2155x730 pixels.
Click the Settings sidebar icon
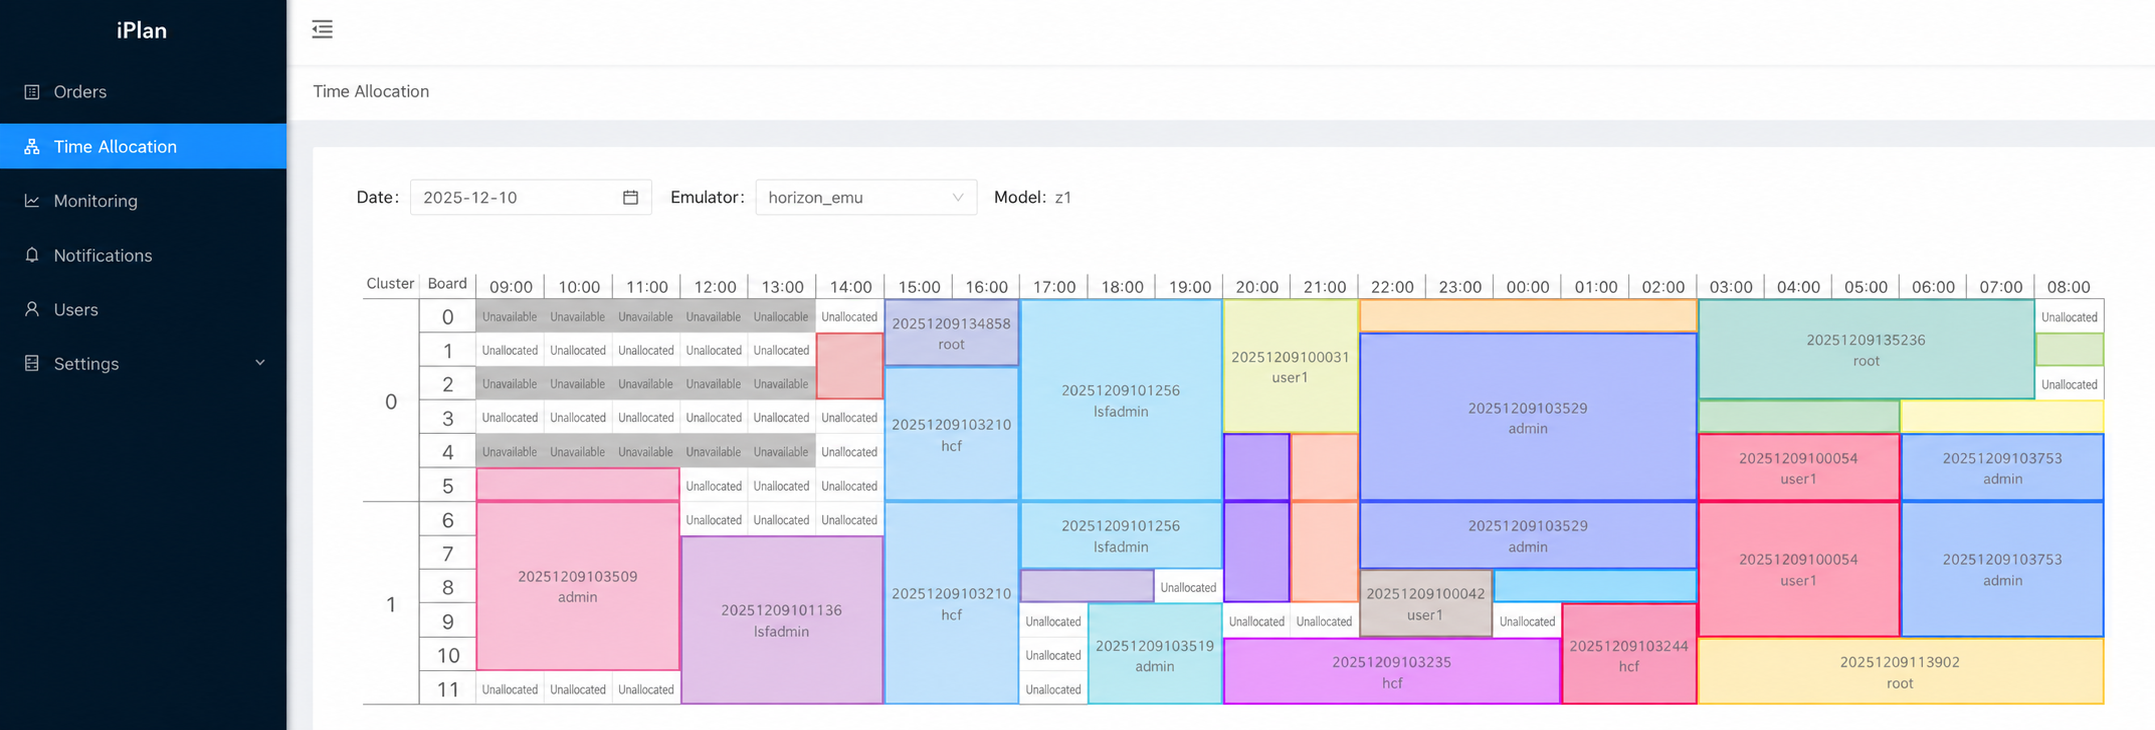pos(32,363)
